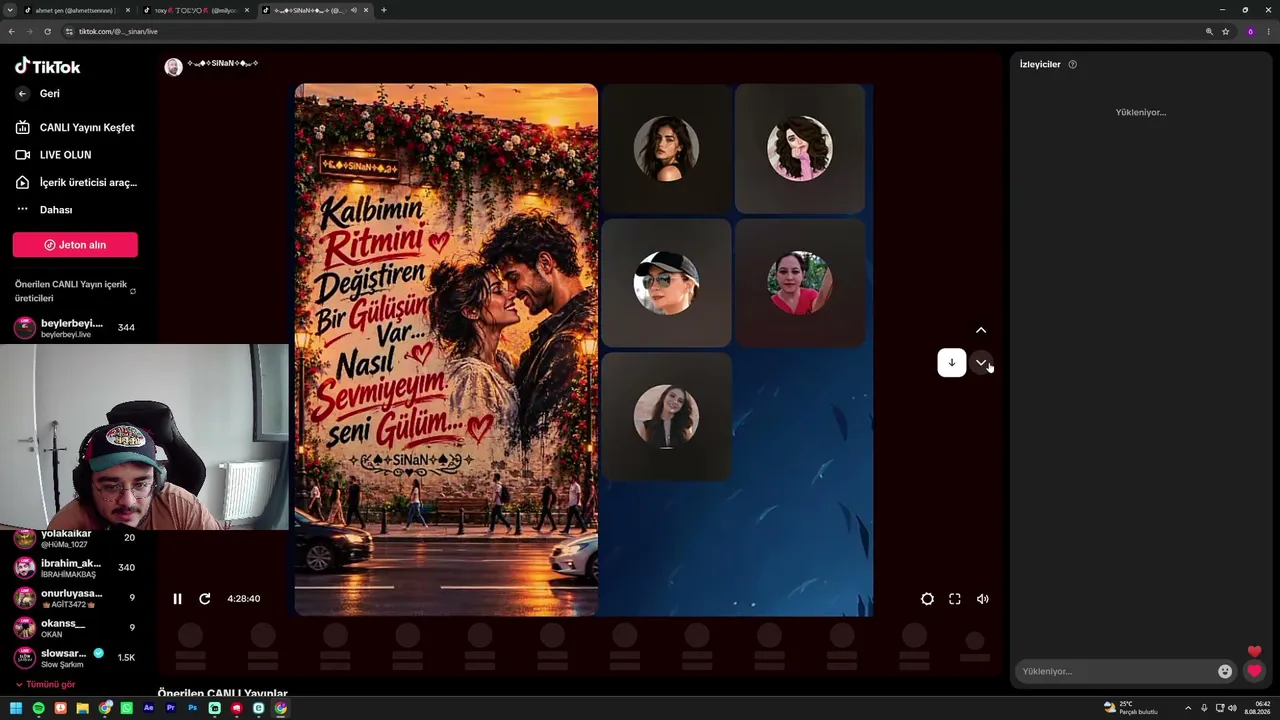This screenshot has height=720, width=1280.
Task: Open the stream settings sun icon
Action: pyautogui.click(x=927, y=599)
